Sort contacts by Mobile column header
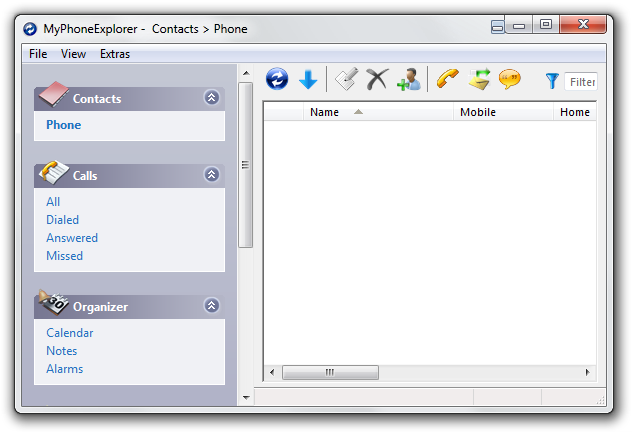632x432 pixels. (x=503, y=112)
